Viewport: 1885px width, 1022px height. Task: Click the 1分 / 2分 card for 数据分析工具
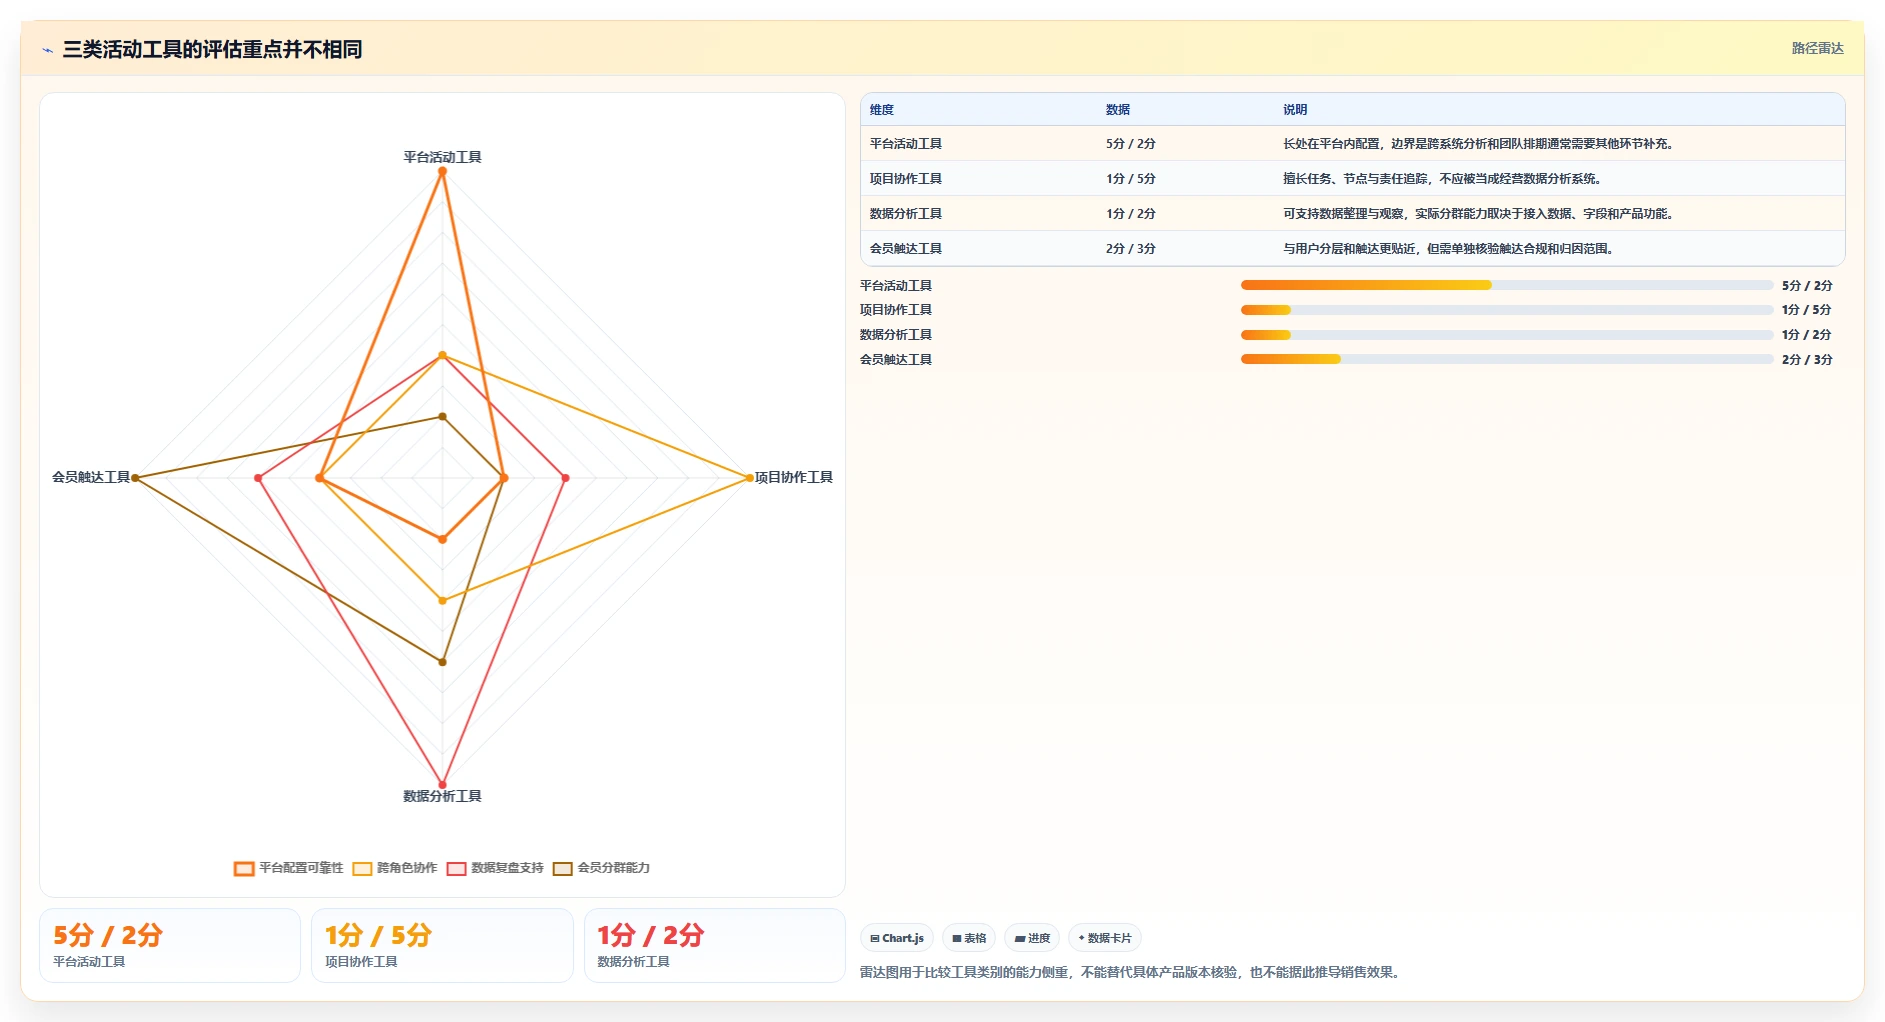pos(715,945)
